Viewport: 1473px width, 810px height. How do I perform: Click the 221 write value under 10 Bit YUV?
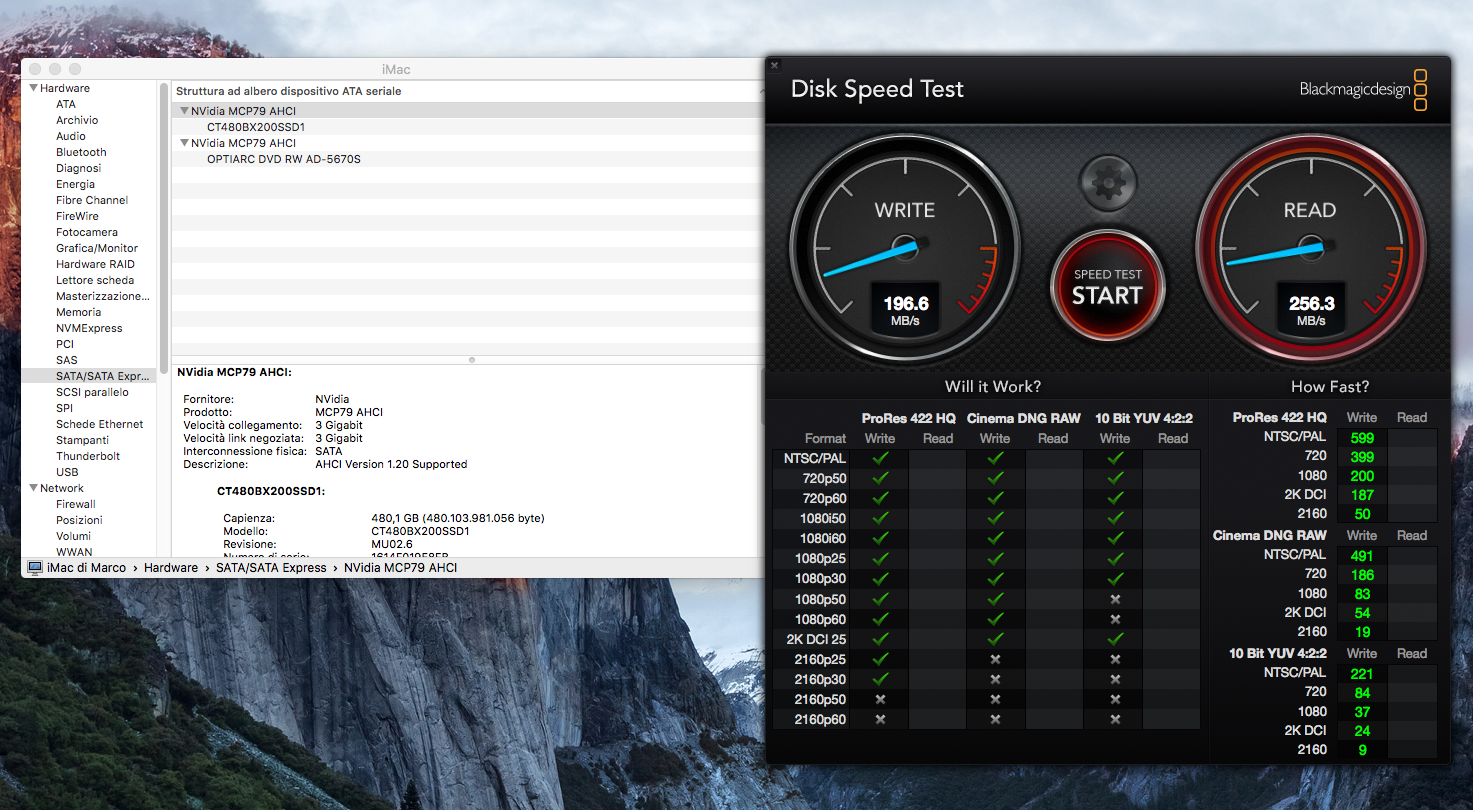[x=1362, y=673]
